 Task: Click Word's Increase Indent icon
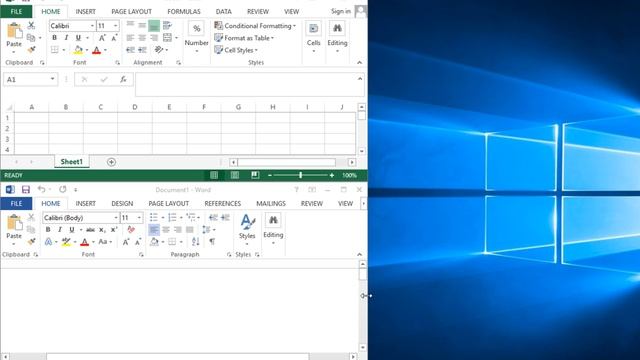coord(225,218)
